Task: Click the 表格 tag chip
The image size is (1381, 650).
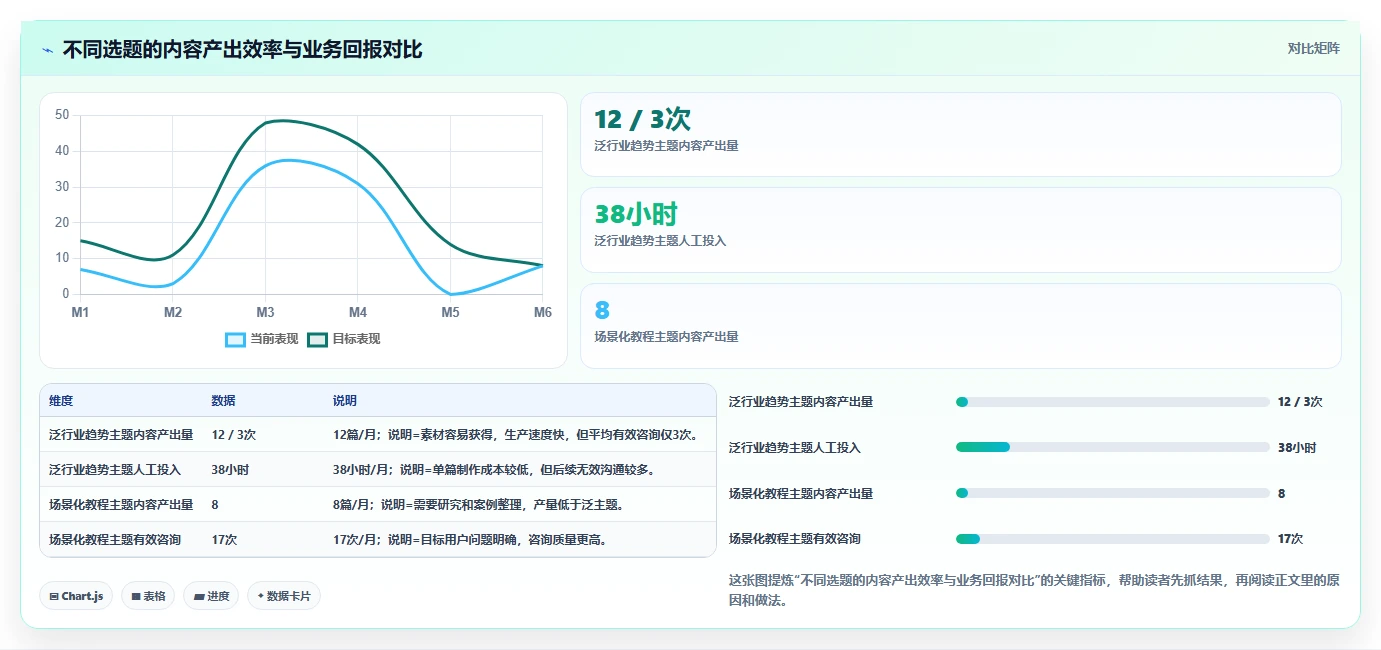Action: pos(148,596)
